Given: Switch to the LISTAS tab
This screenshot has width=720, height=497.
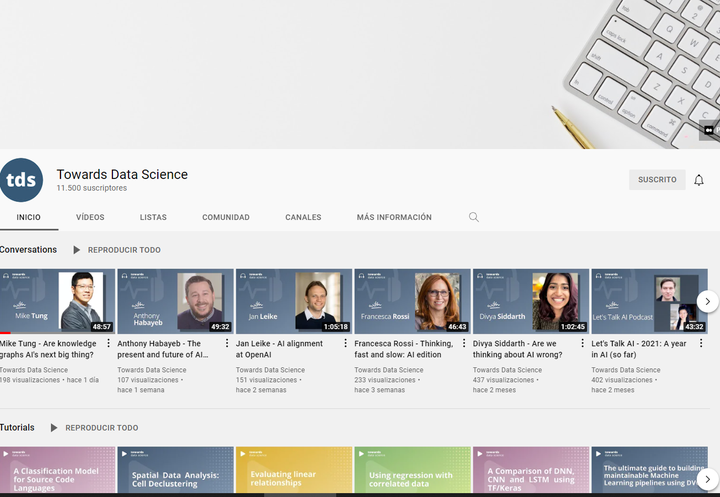Looking at the screenshot, I should [x=153, y=217].
